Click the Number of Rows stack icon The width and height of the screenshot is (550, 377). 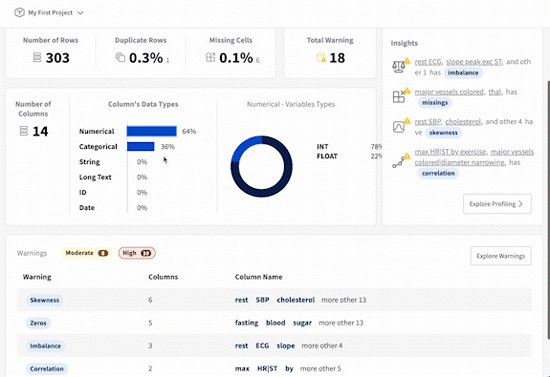37,57
